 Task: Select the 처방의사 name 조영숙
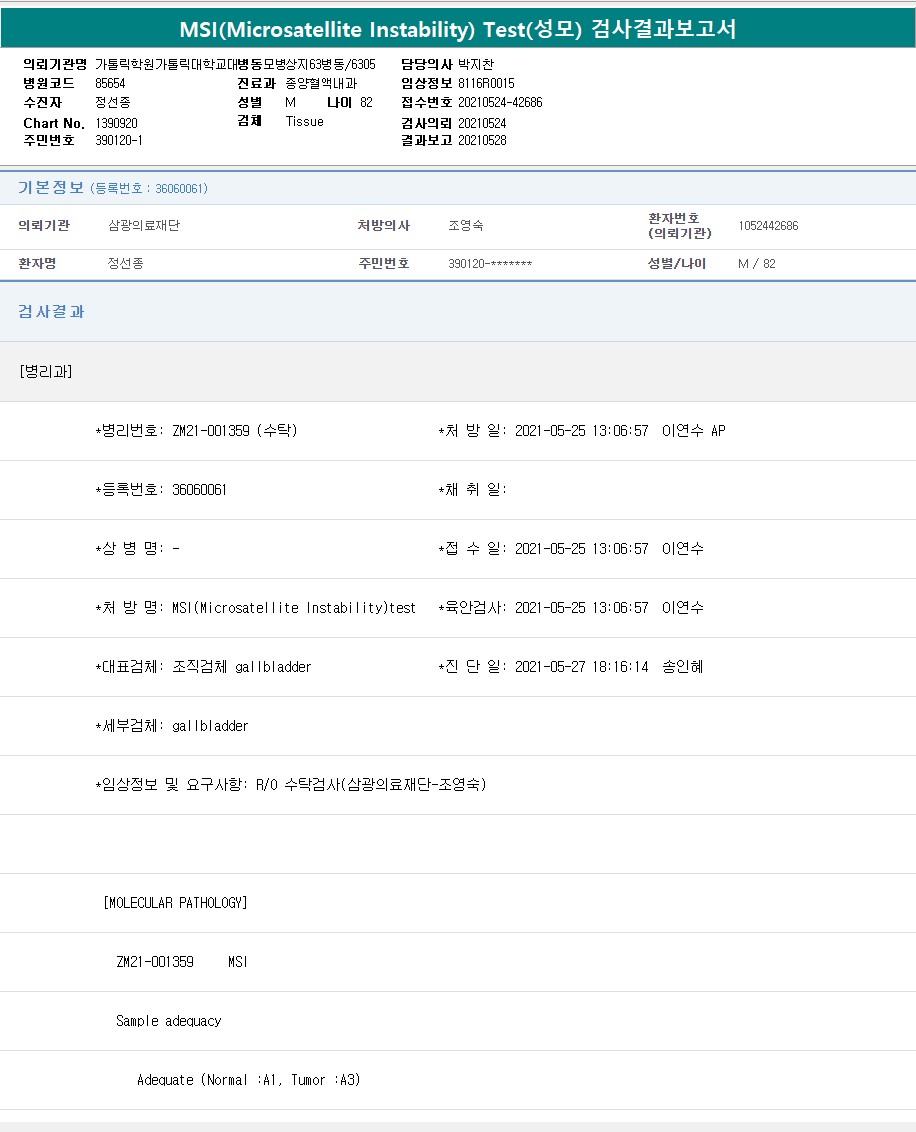[466, 226]
